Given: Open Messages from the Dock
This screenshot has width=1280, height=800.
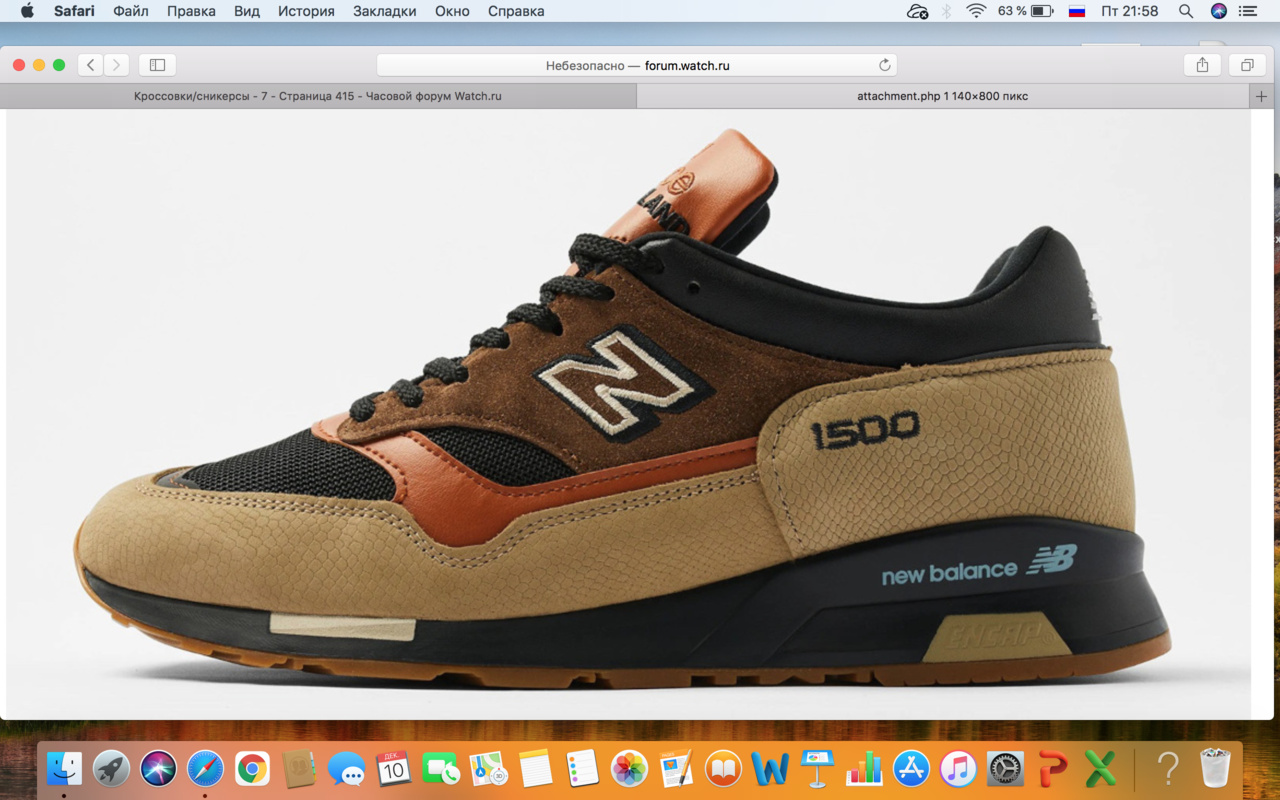Looking at the screenshot, I should click(346, 768).
